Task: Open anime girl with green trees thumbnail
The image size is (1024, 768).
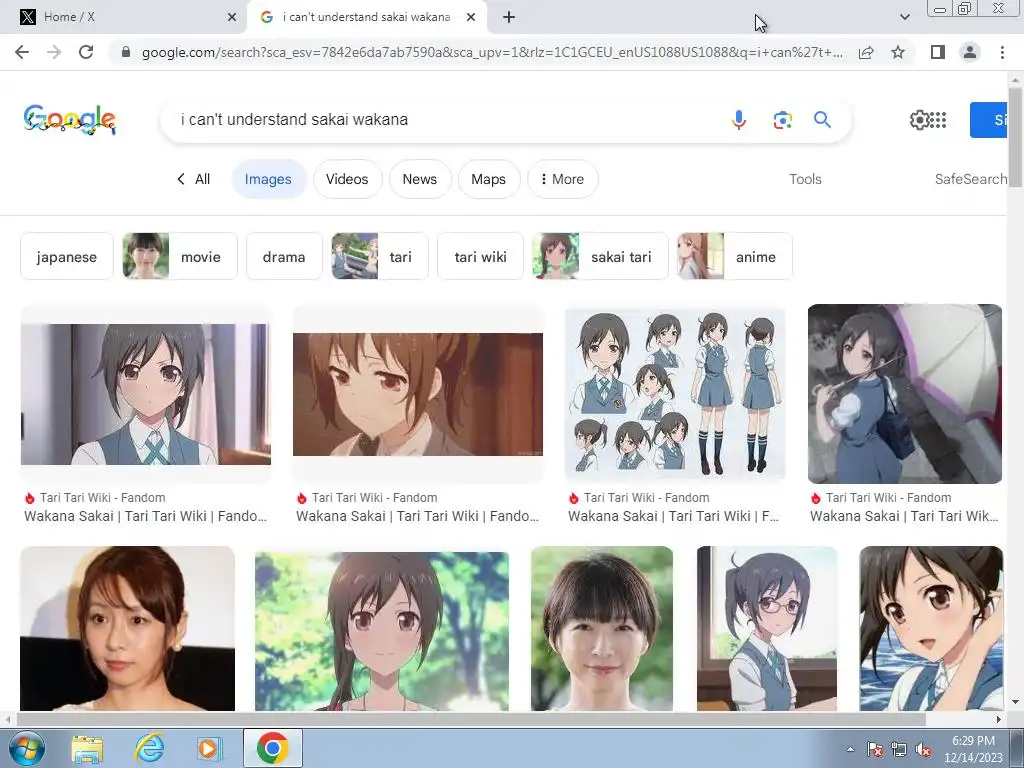Action: point(382,630)
